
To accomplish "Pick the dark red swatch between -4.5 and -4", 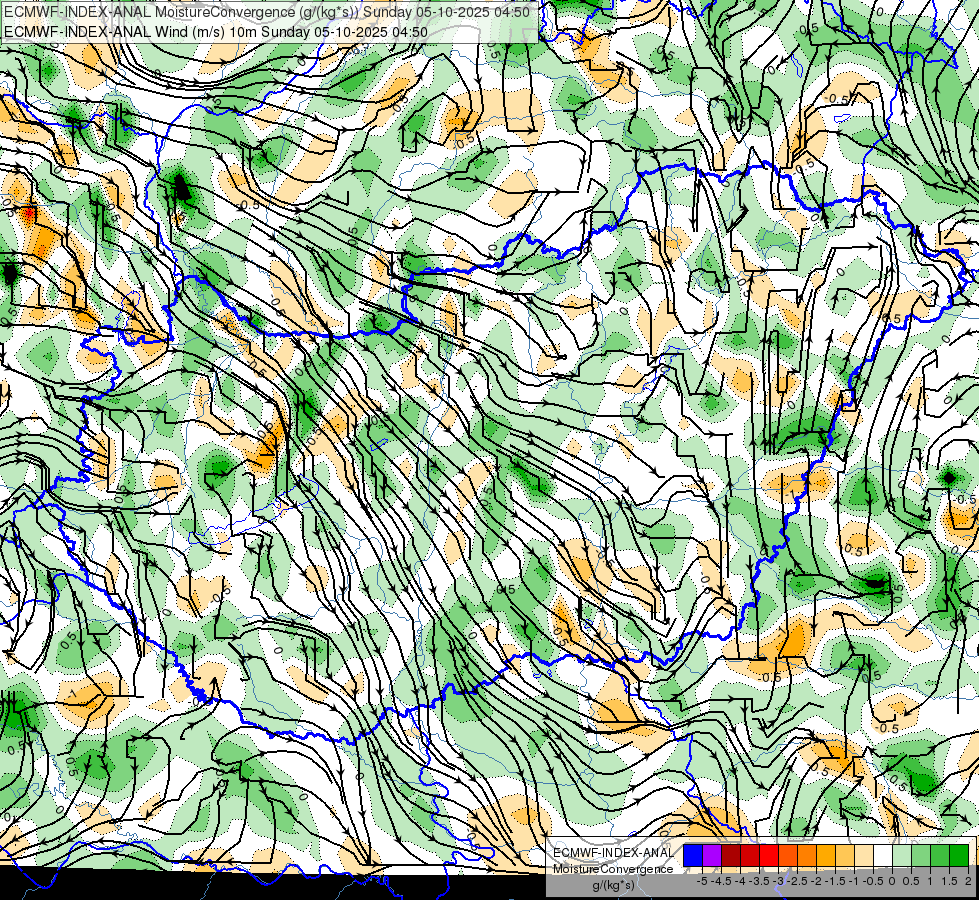I will [x=731, y=855].
